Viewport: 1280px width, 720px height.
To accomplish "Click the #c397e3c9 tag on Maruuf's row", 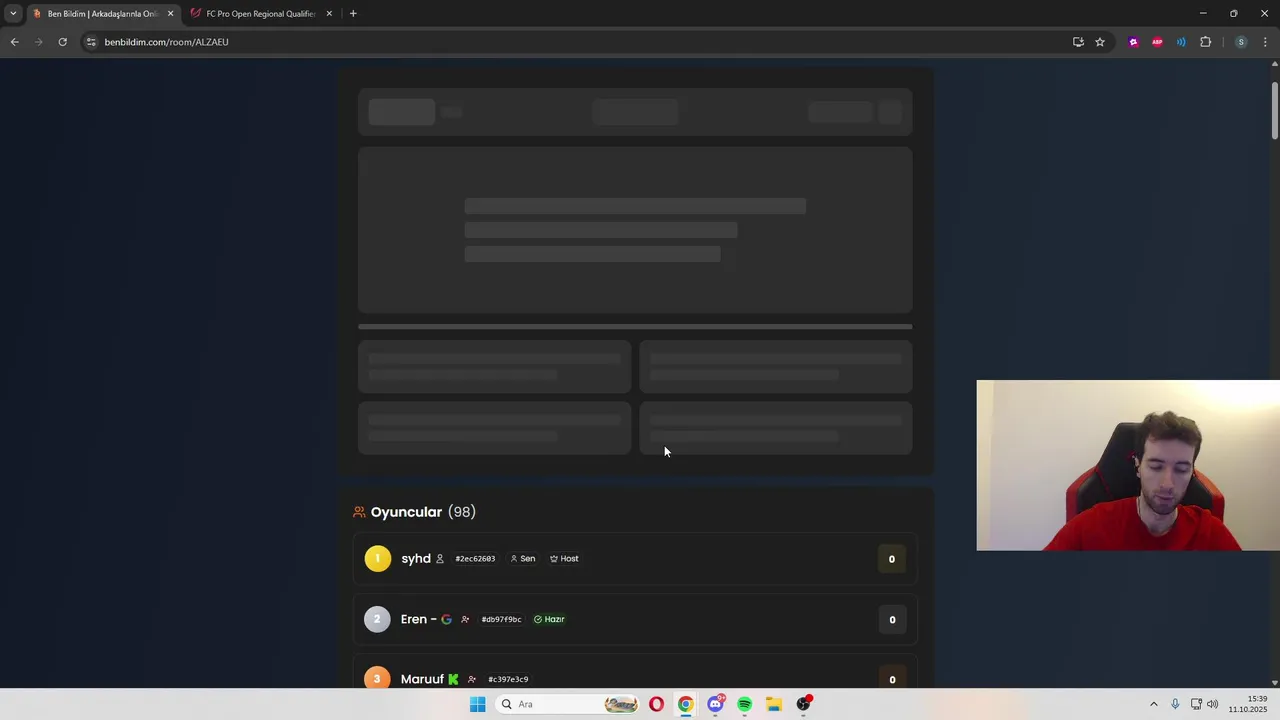I will click(508, 679).
